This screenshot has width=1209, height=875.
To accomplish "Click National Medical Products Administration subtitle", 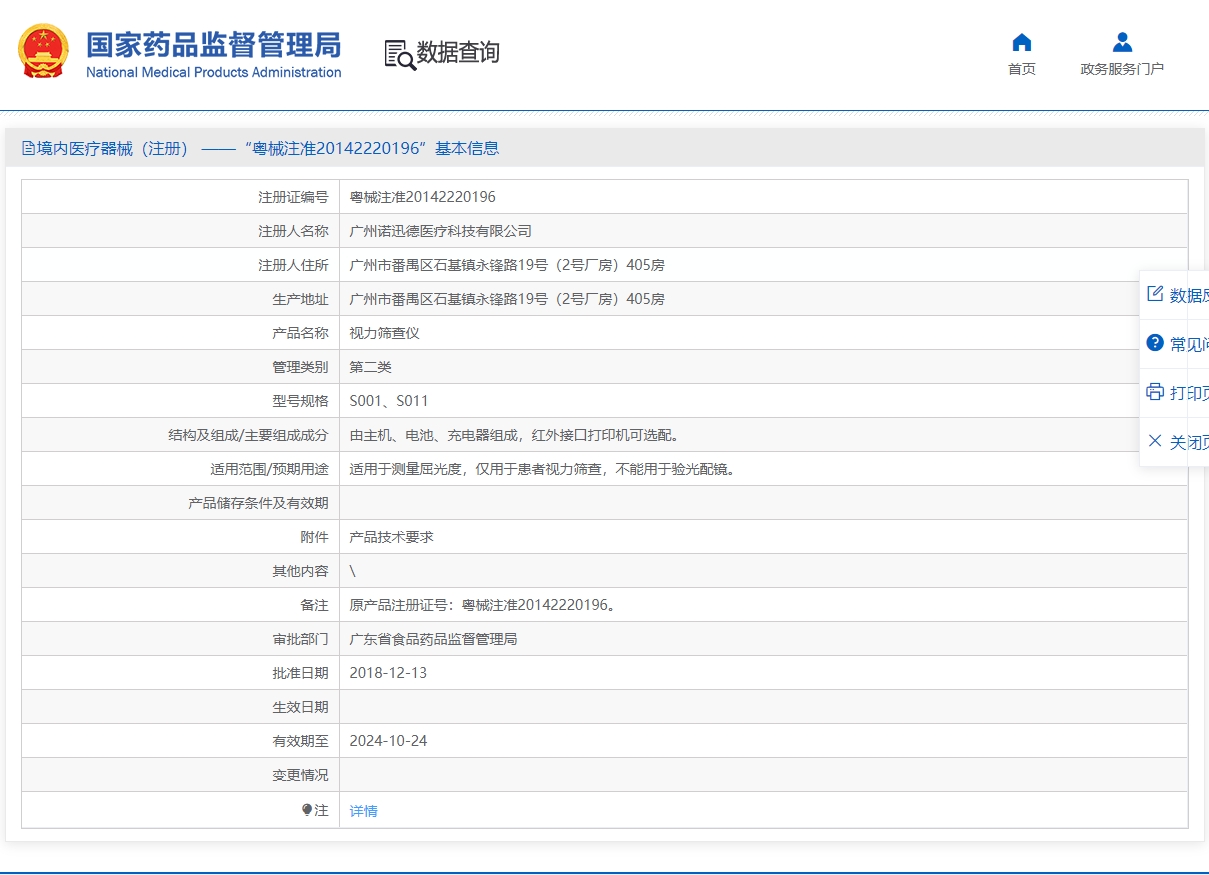I will (214, 72).
